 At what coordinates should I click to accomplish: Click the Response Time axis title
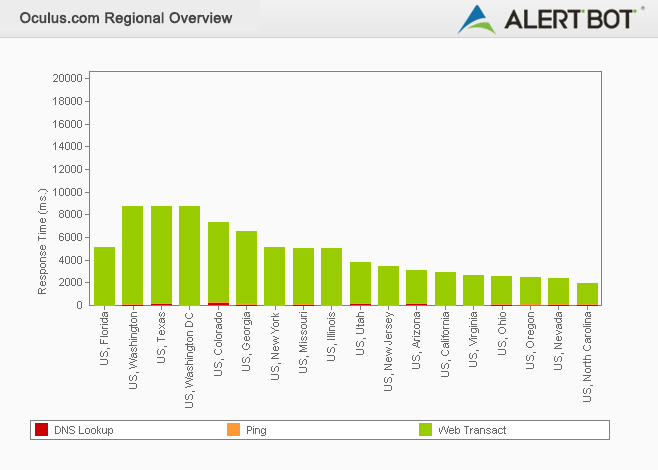click(43, 241)
